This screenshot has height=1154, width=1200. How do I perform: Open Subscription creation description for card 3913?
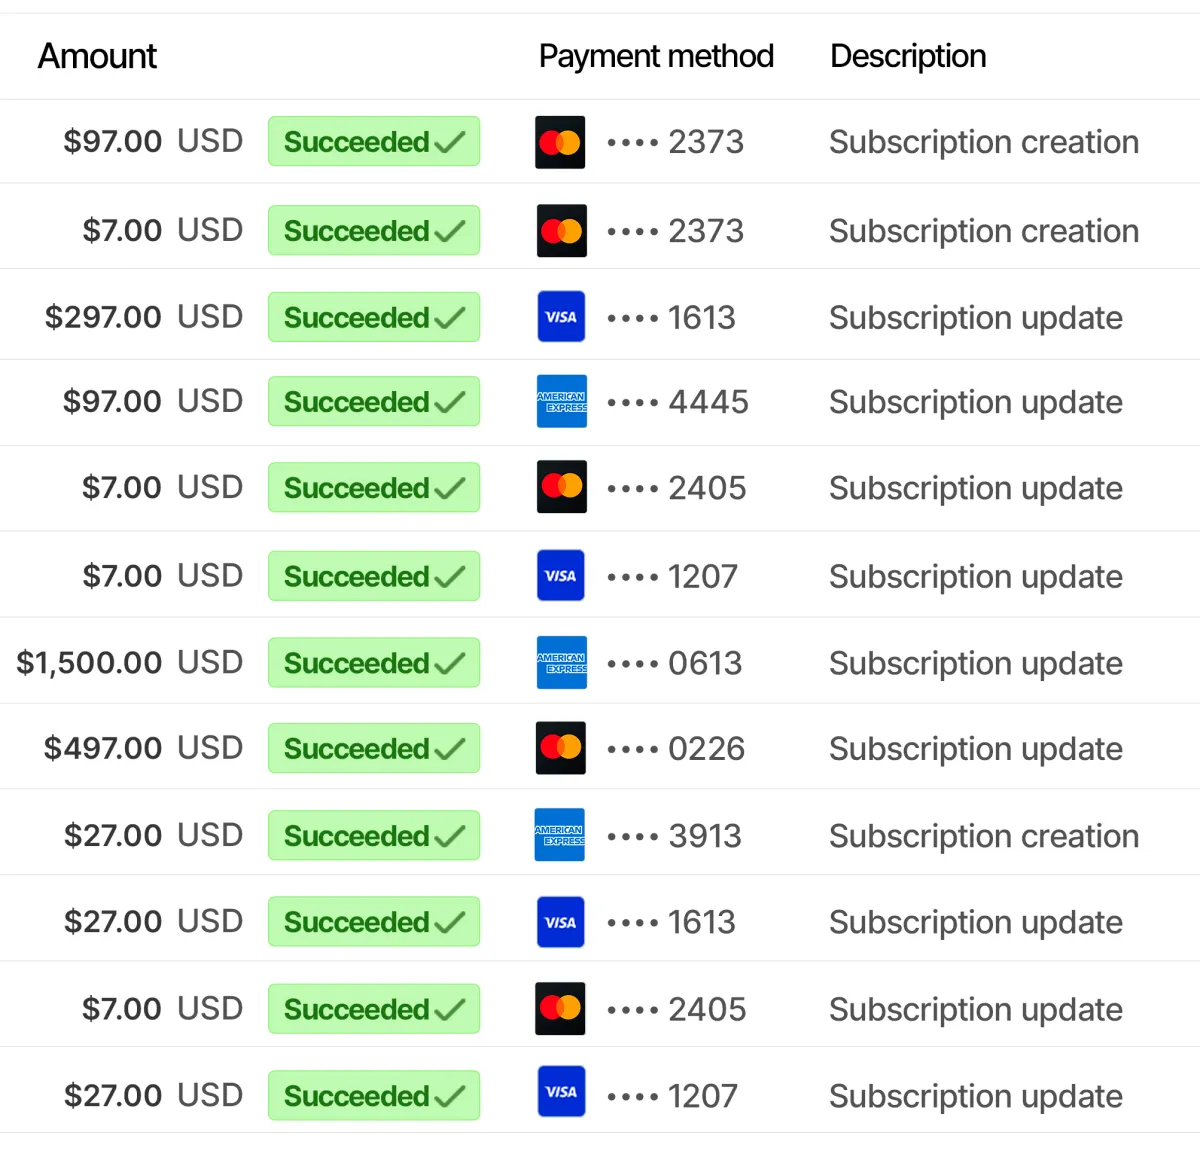[x=984, y=836]
